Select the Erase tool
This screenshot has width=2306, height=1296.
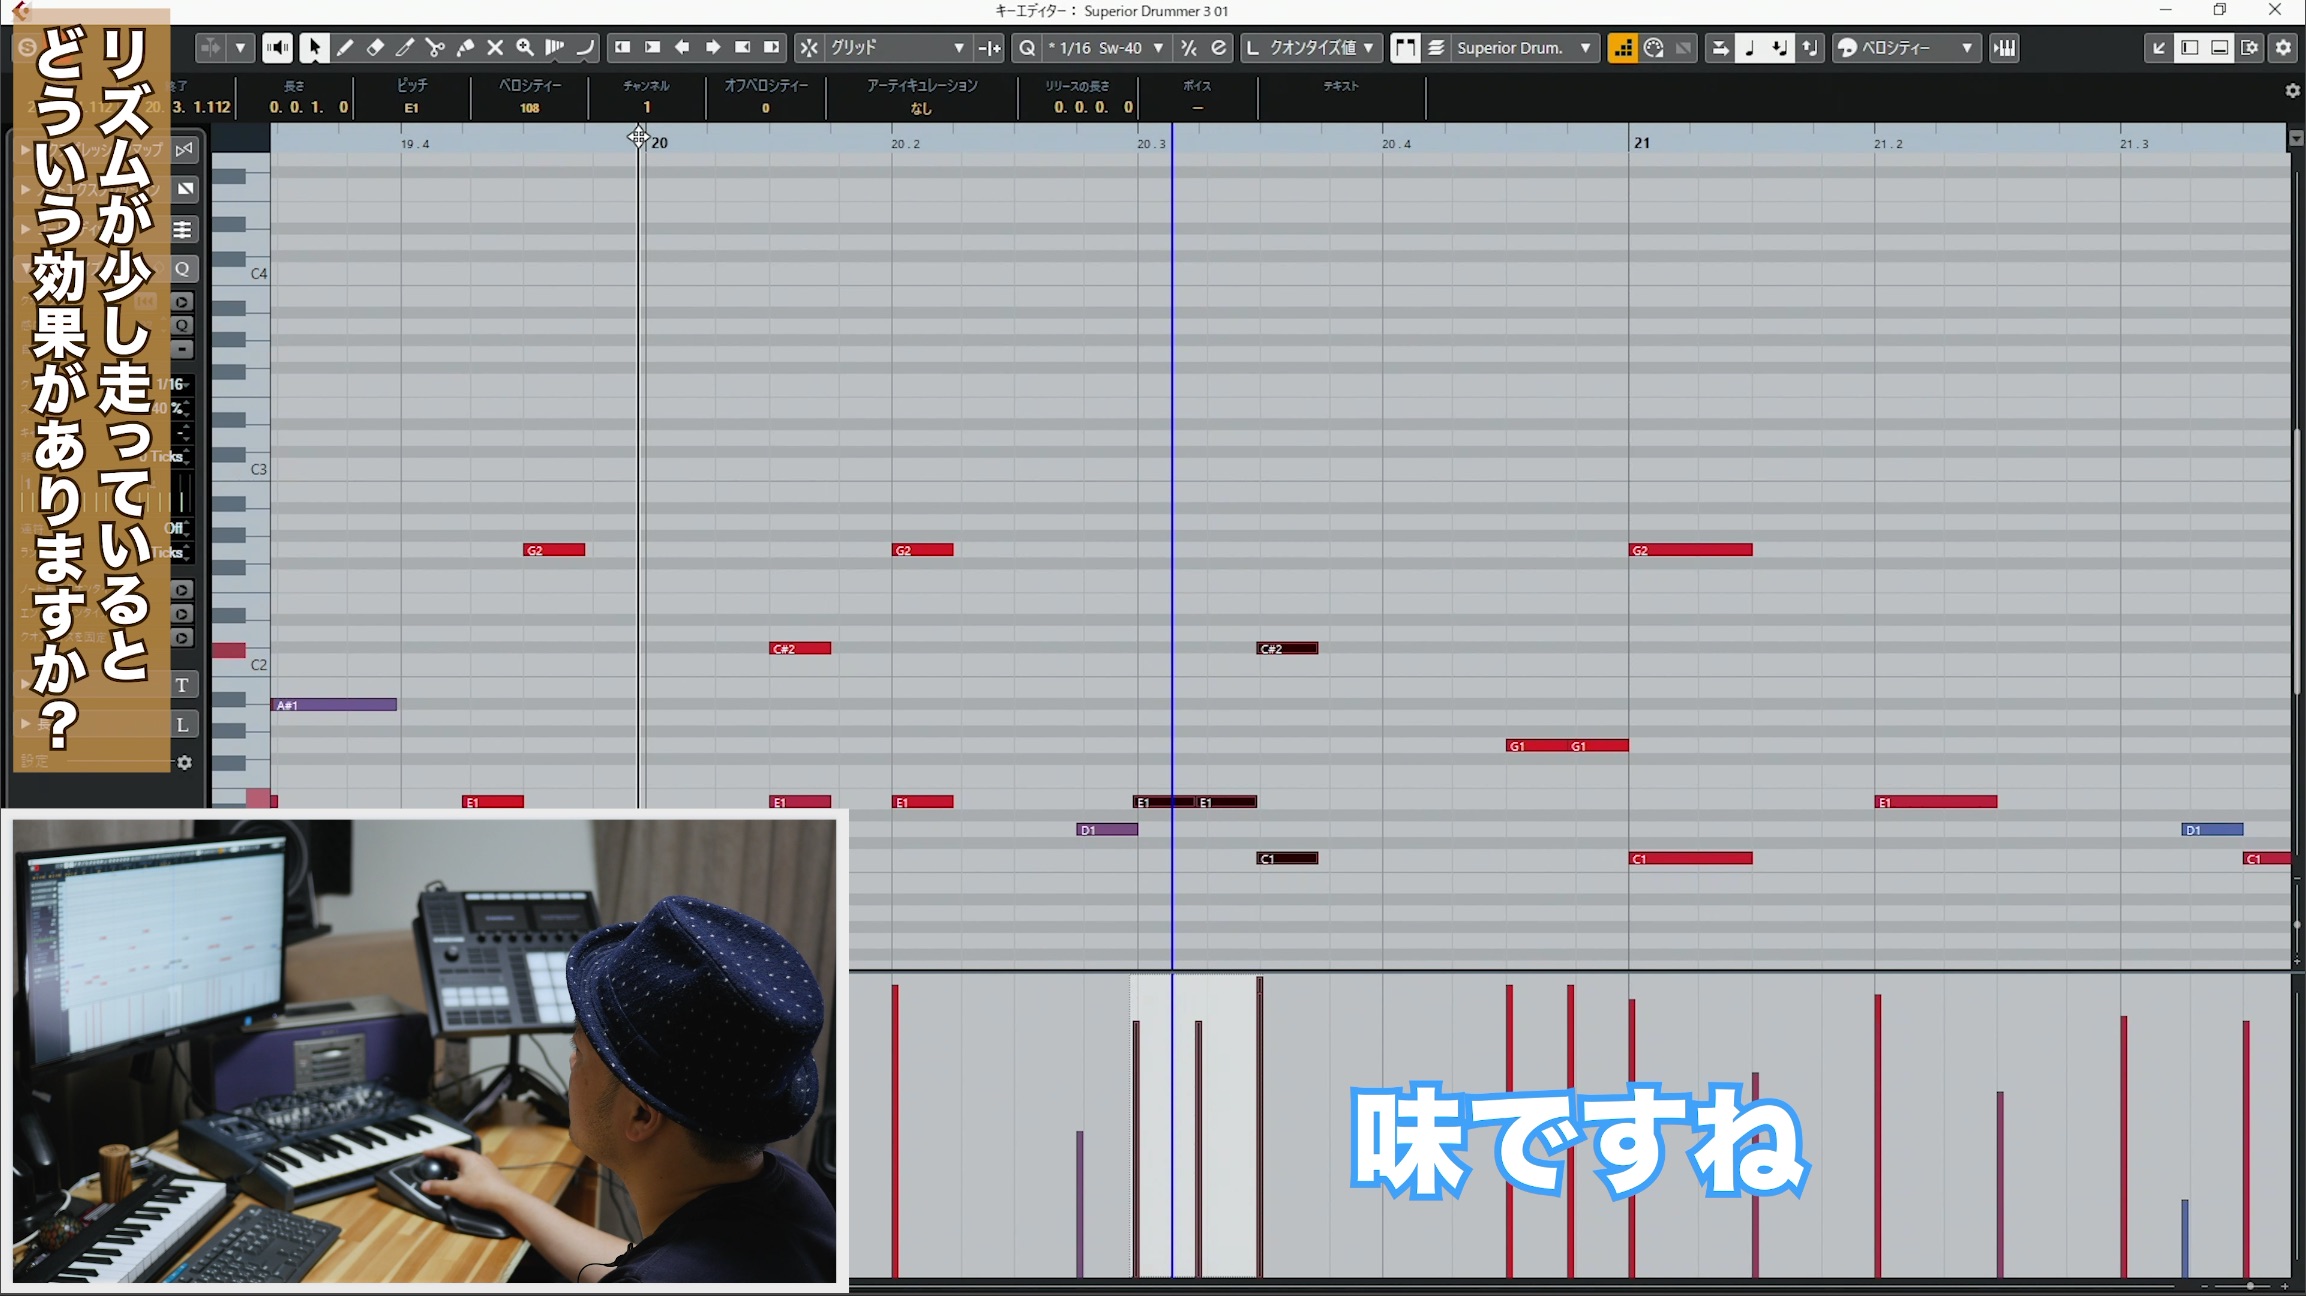tap(375, 47)
